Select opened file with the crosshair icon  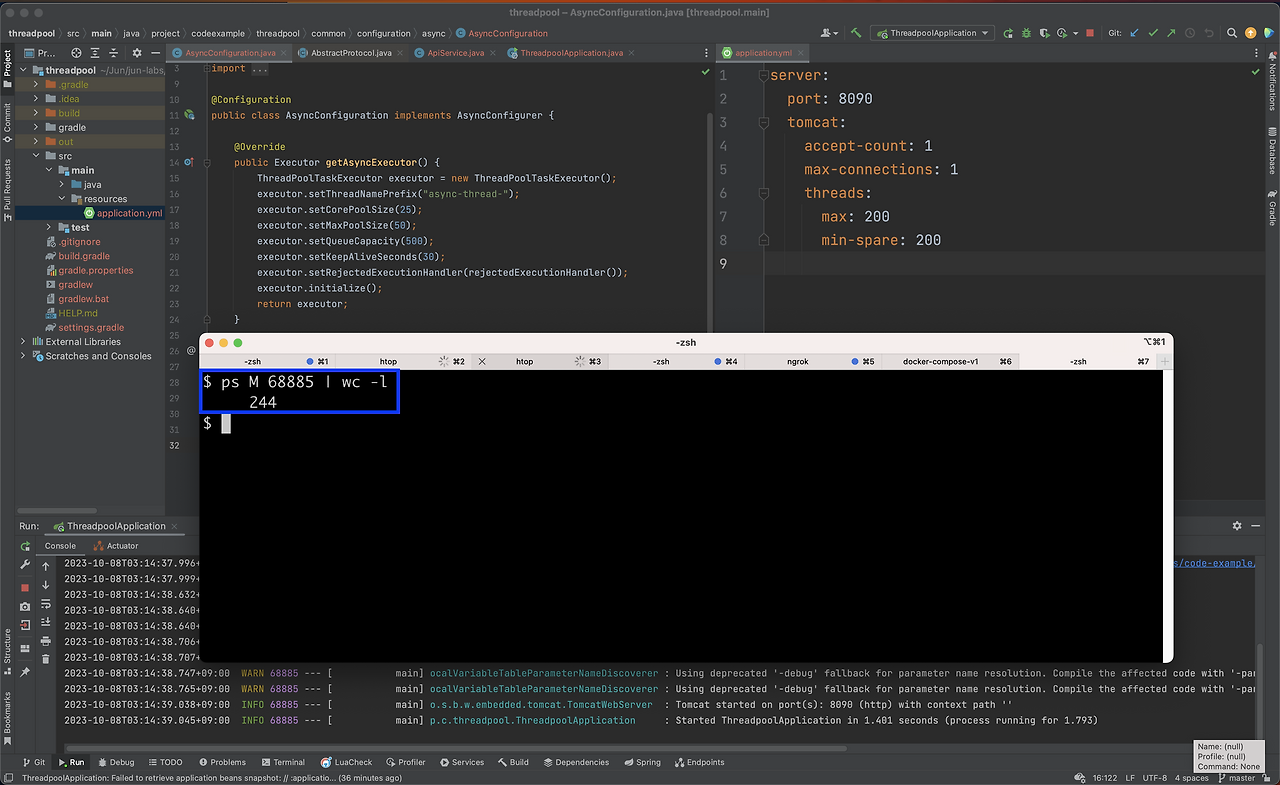pos(76,53)
